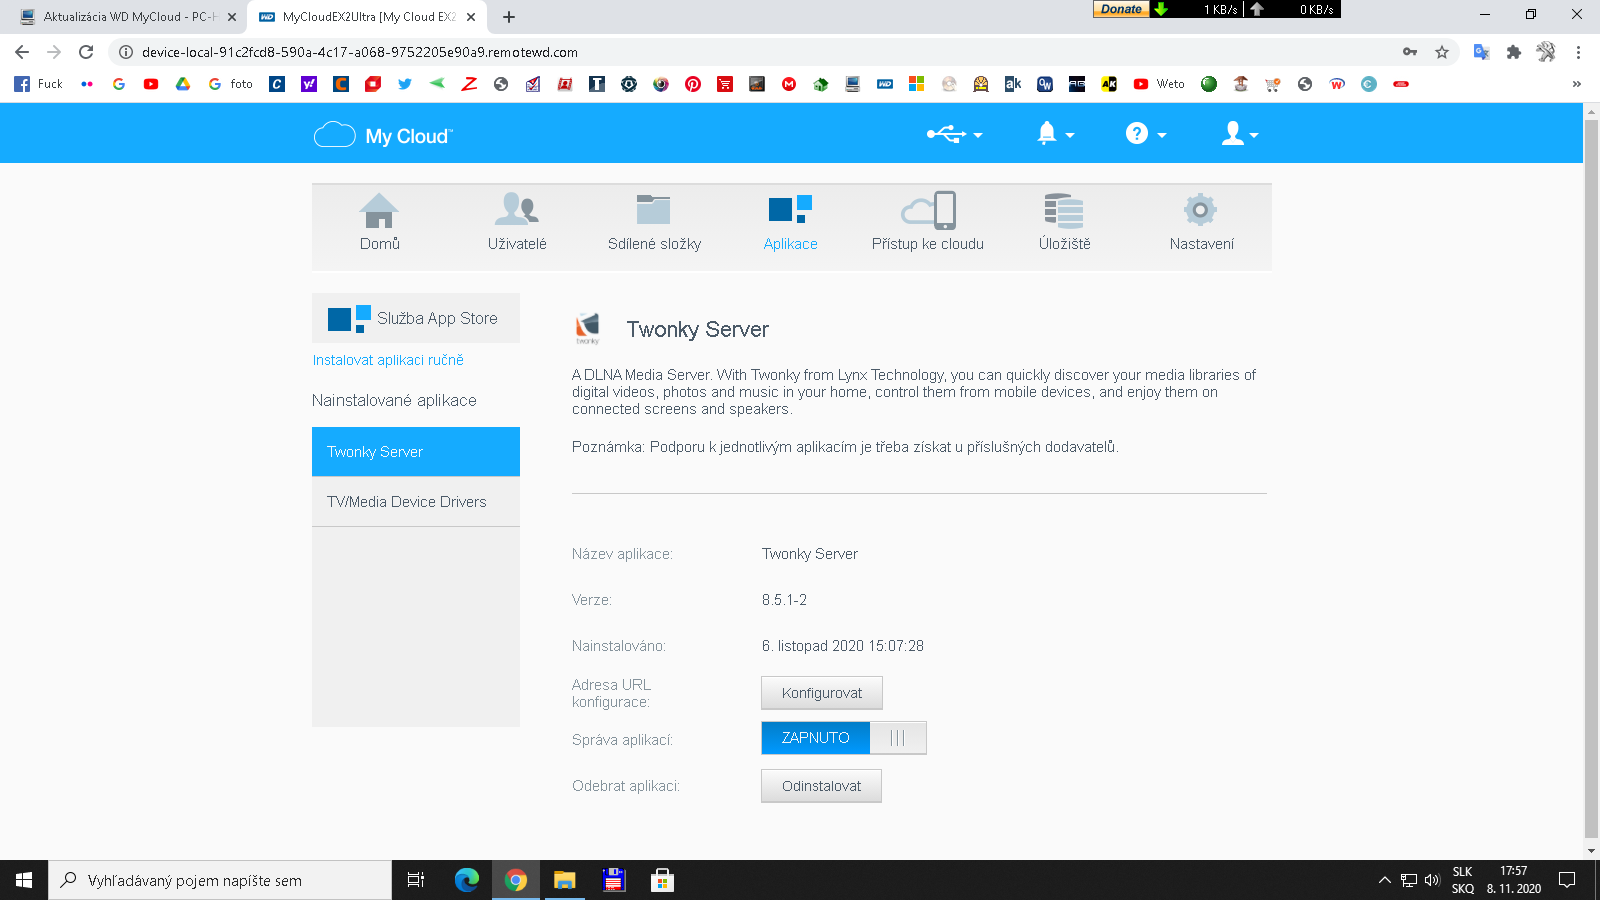Select TV/Media Device Drivers app
The image size is (1600, 900).
click(x=416, y=502)
